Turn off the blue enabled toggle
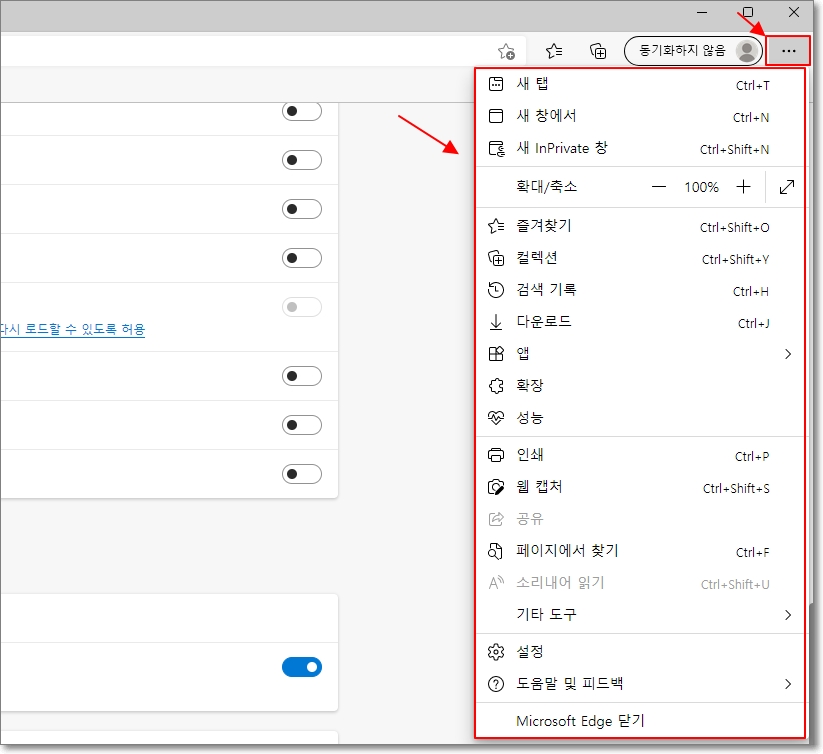The width and height of the screenshot is (823, 754). 302,667
